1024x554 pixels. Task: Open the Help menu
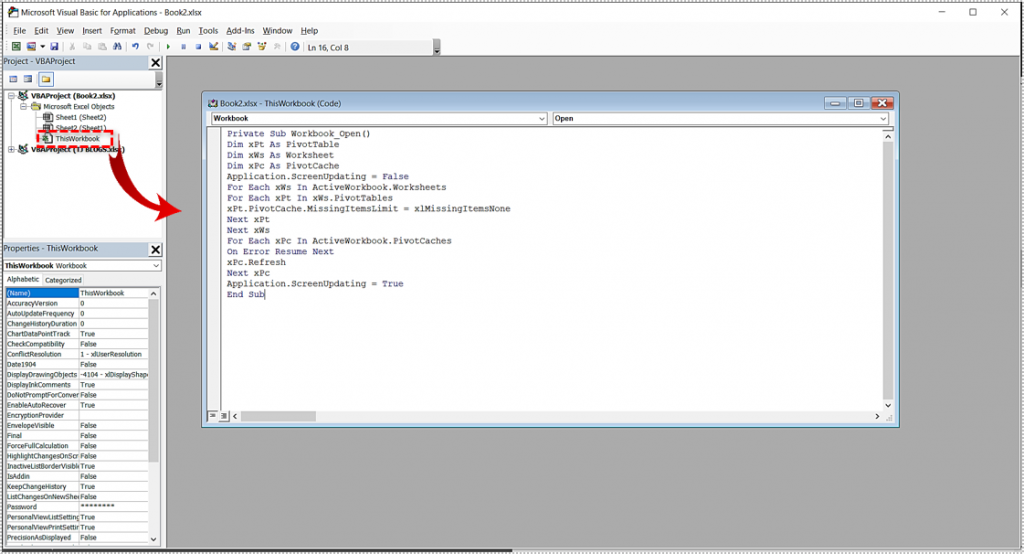tap(310, 31)
